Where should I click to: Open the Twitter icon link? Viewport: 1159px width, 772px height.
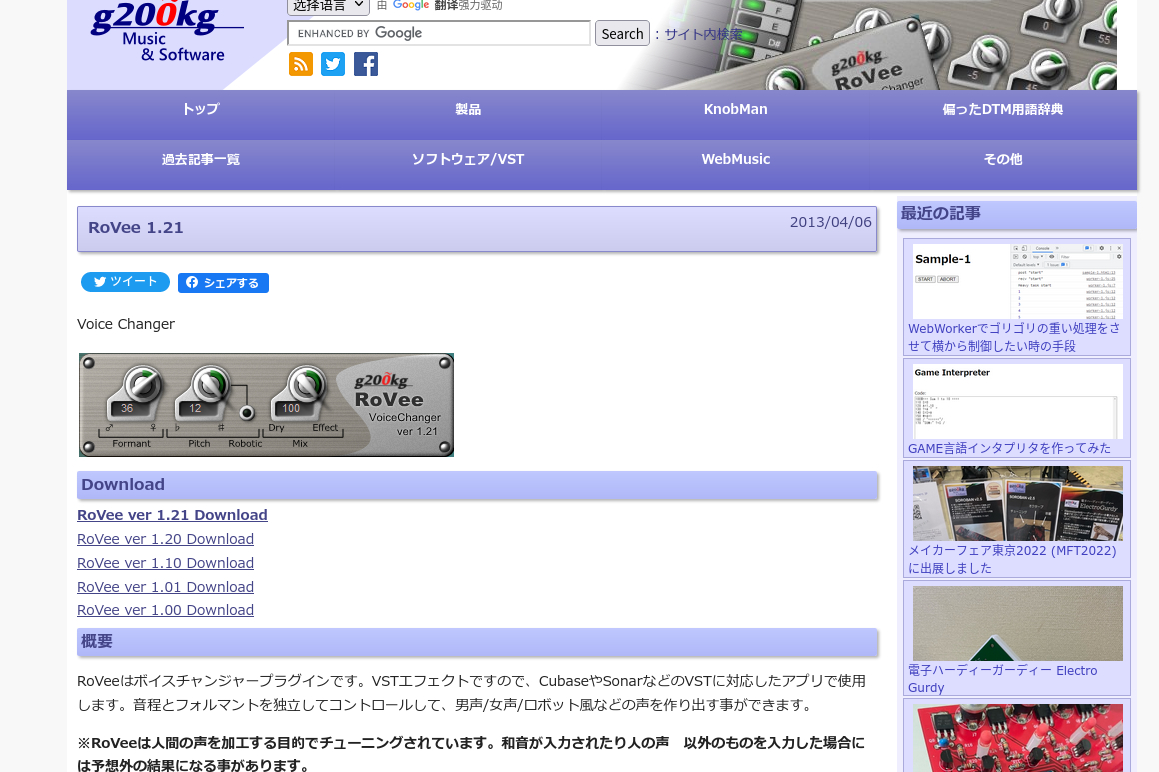(x=333, y=64)
